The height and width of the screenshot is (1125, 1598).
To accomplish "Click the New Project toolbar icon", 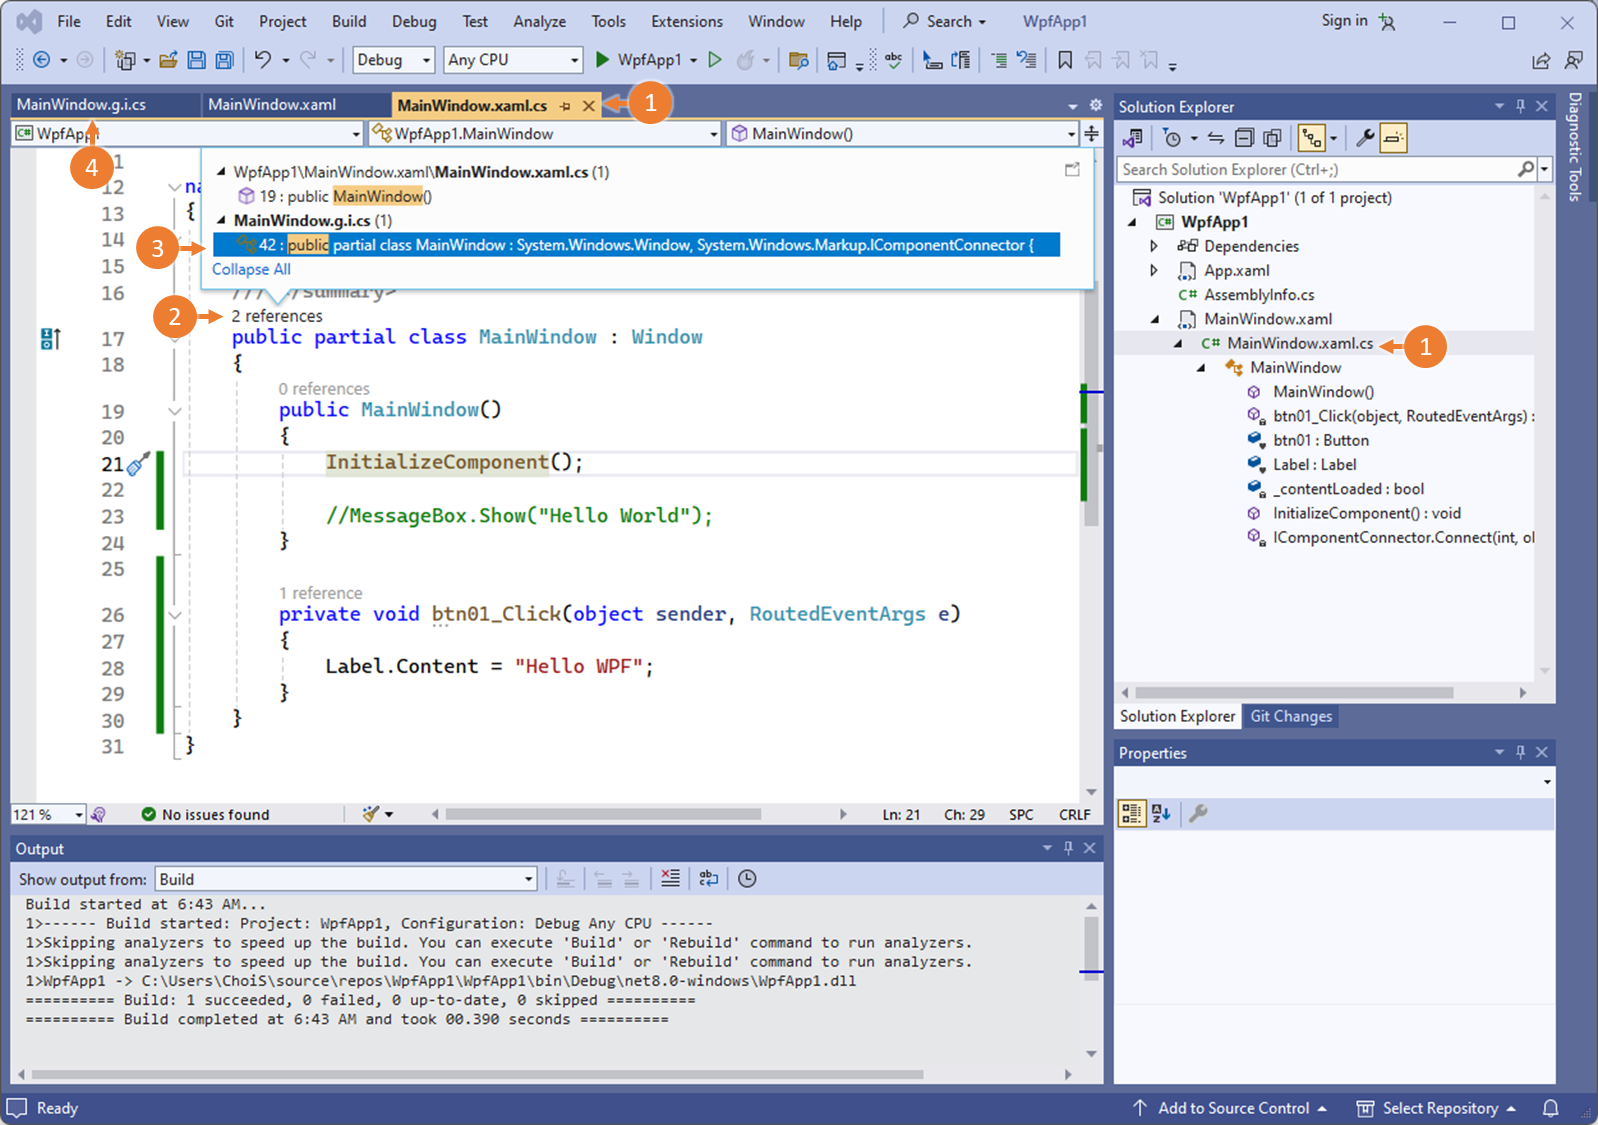I will 125,60.
